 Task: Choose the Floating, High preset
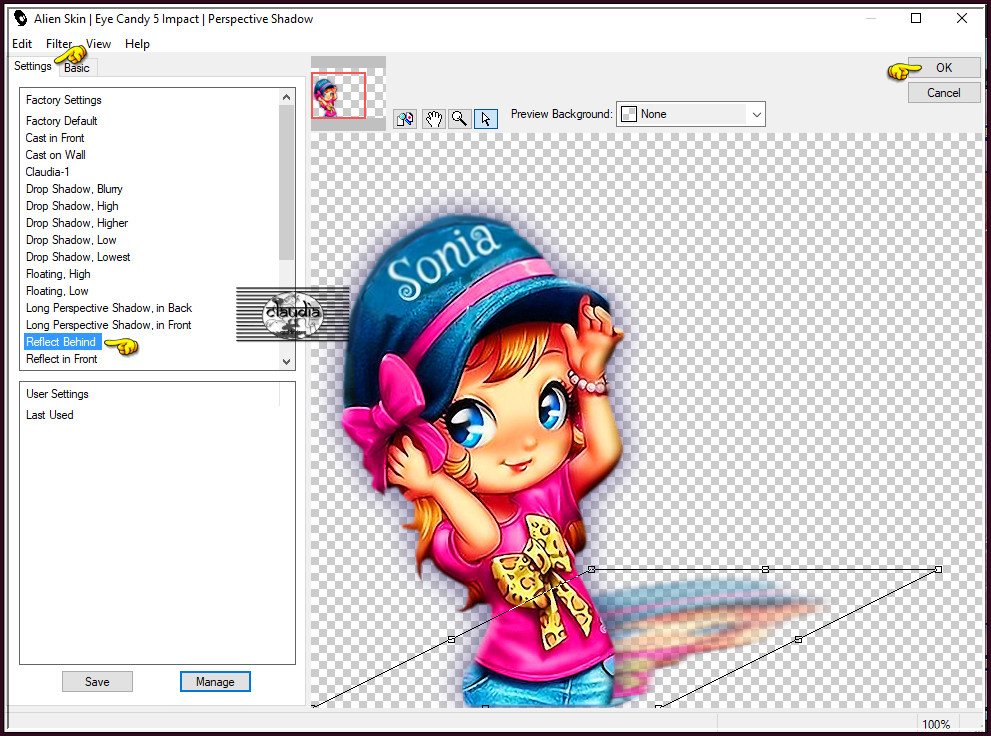tap(58, 274)
